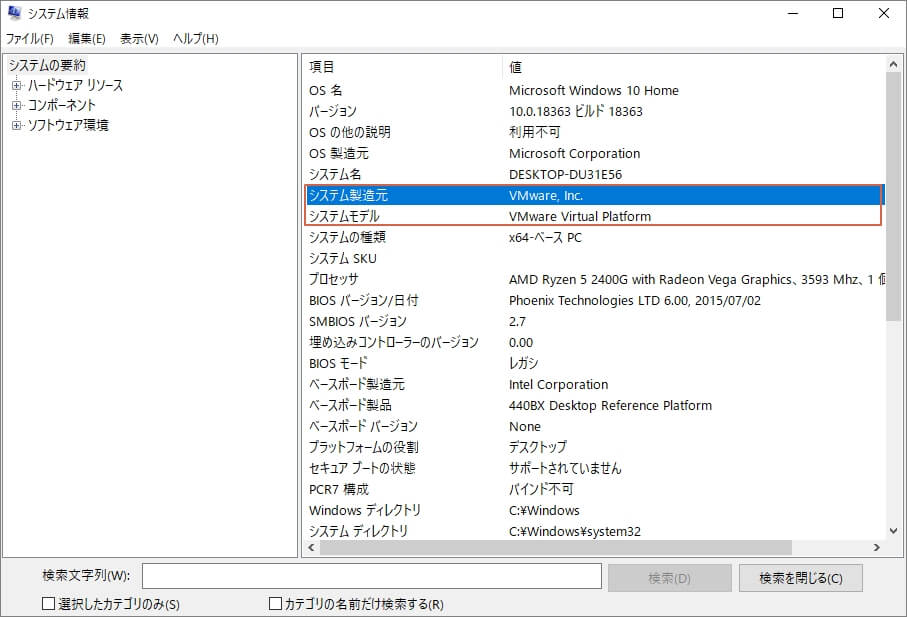Select the システム SKU row
Image resolution: width=907 pixels, height=617 pixels.
click(x=594, y=258)
